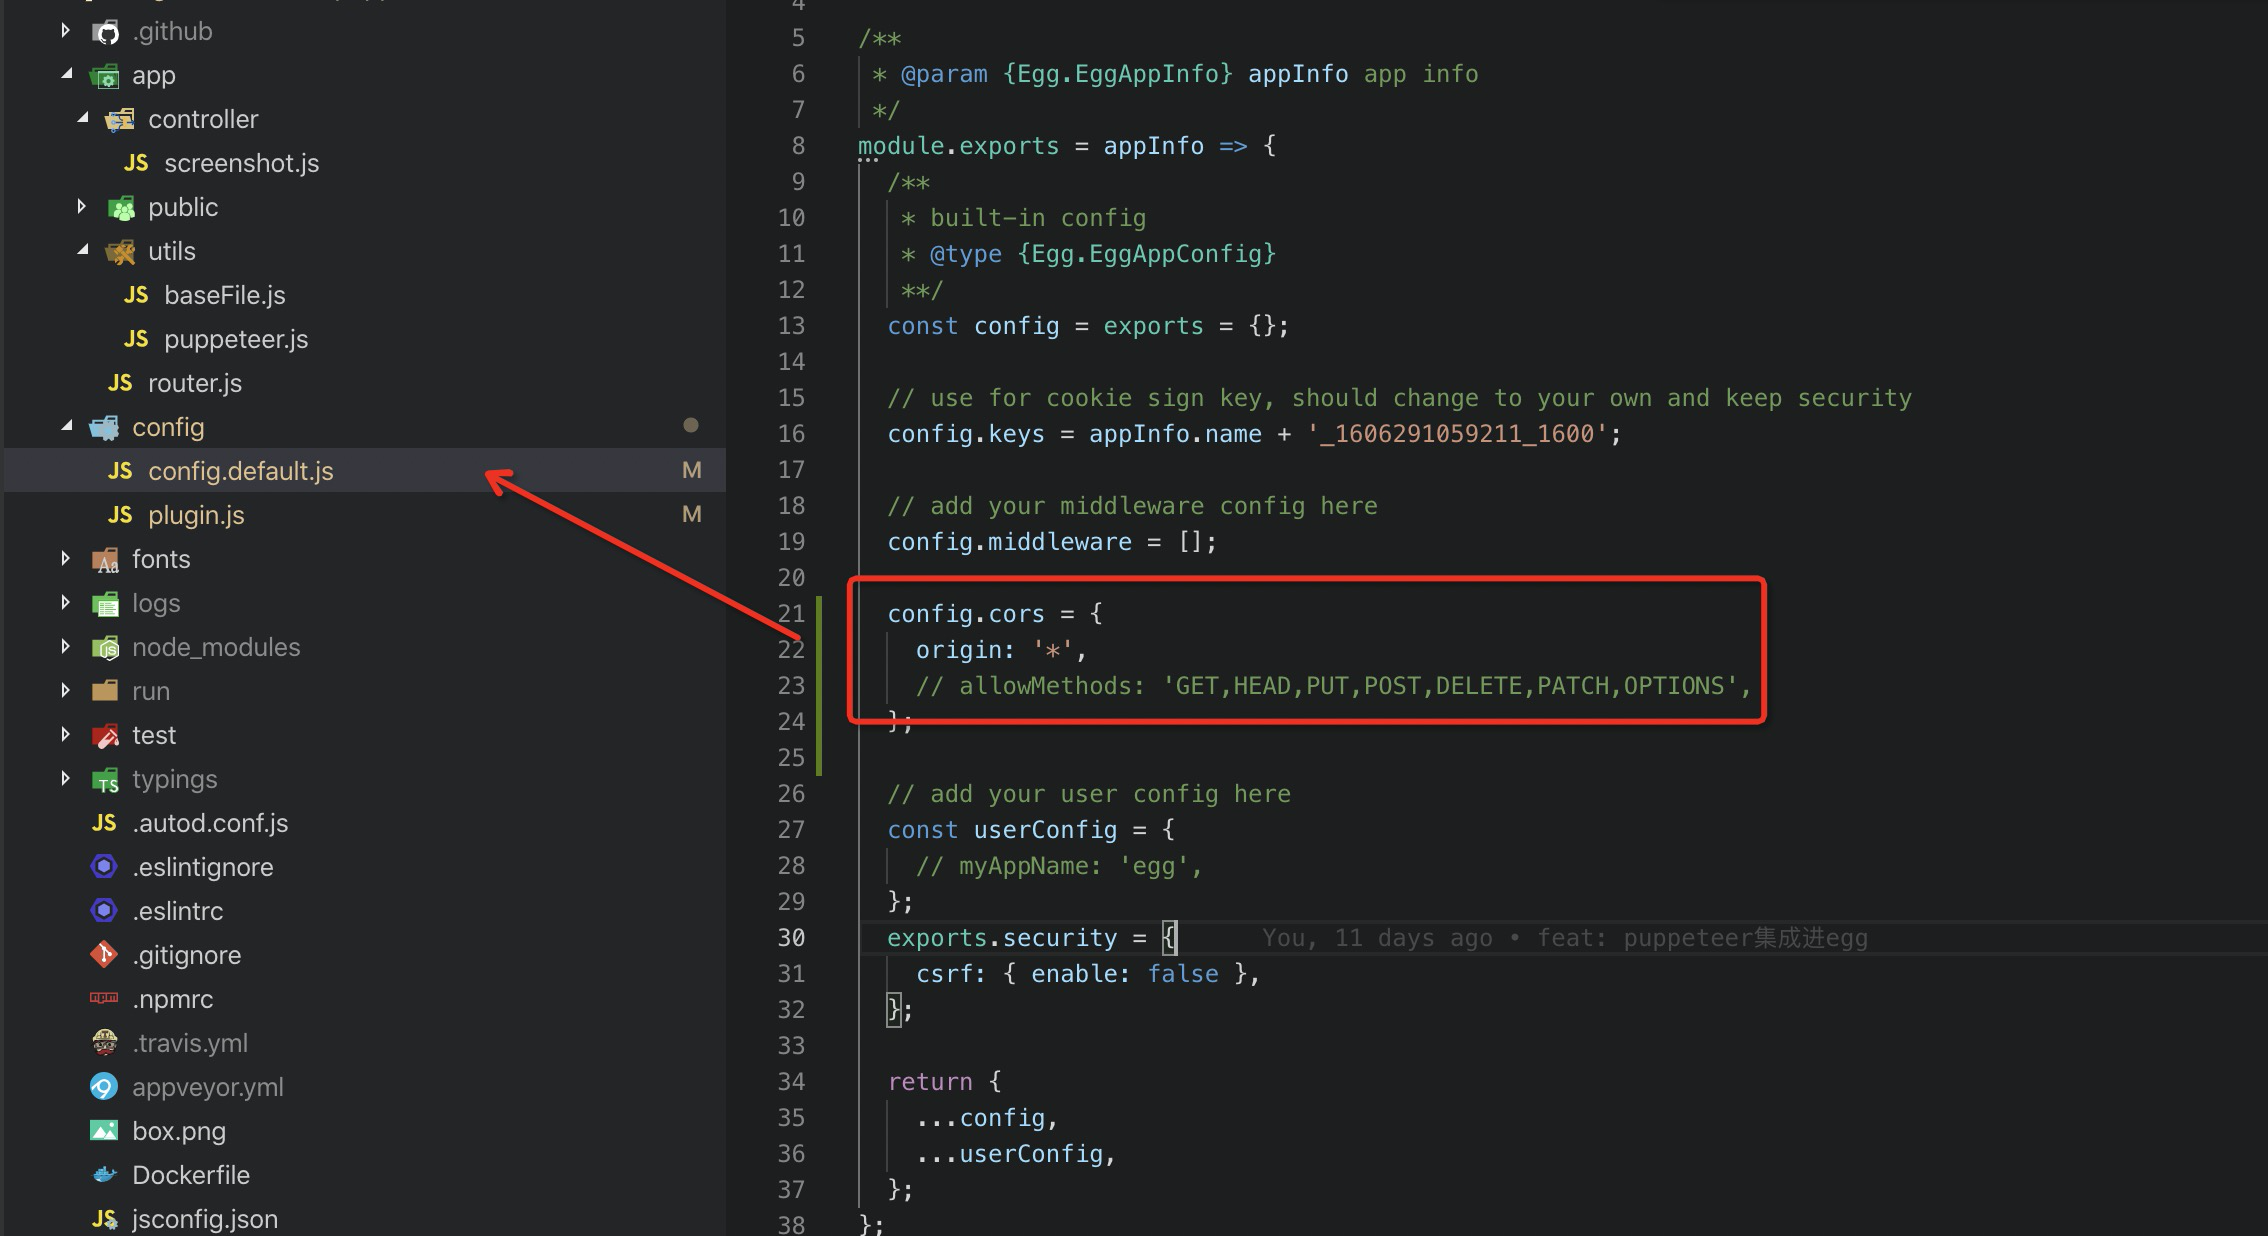Collapse the config folder
Image resolution: width=2268 pixels, height=1236 pixels.
(67, 426)
